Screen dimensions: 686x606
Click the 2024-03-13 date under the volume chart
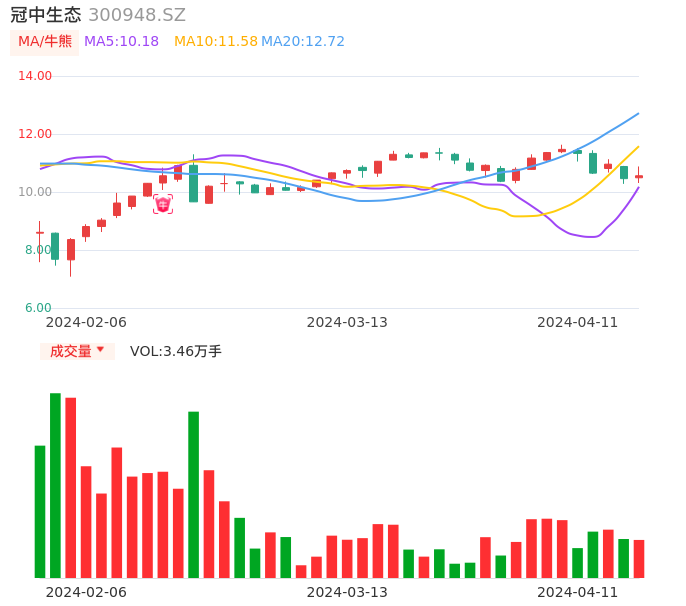coord(347,592)
